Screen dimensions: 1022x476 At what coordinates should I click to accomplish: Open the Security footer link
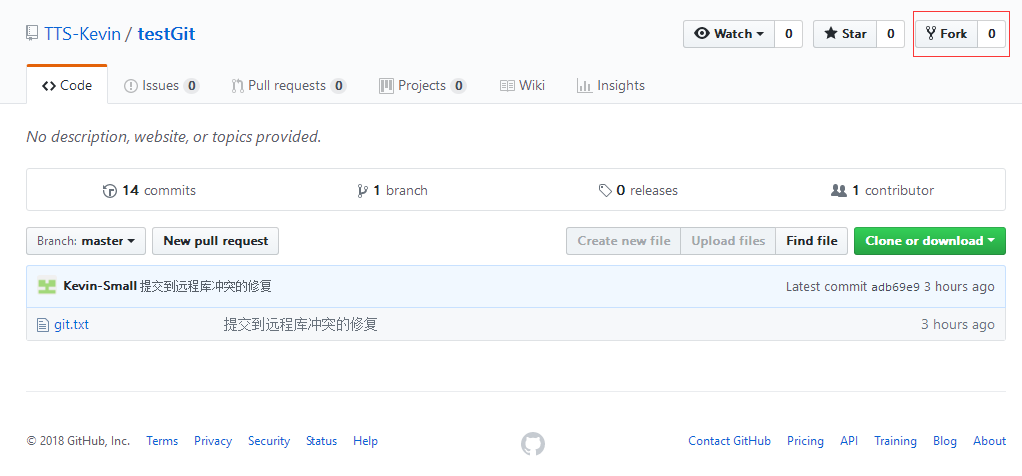tap(269, 441)
